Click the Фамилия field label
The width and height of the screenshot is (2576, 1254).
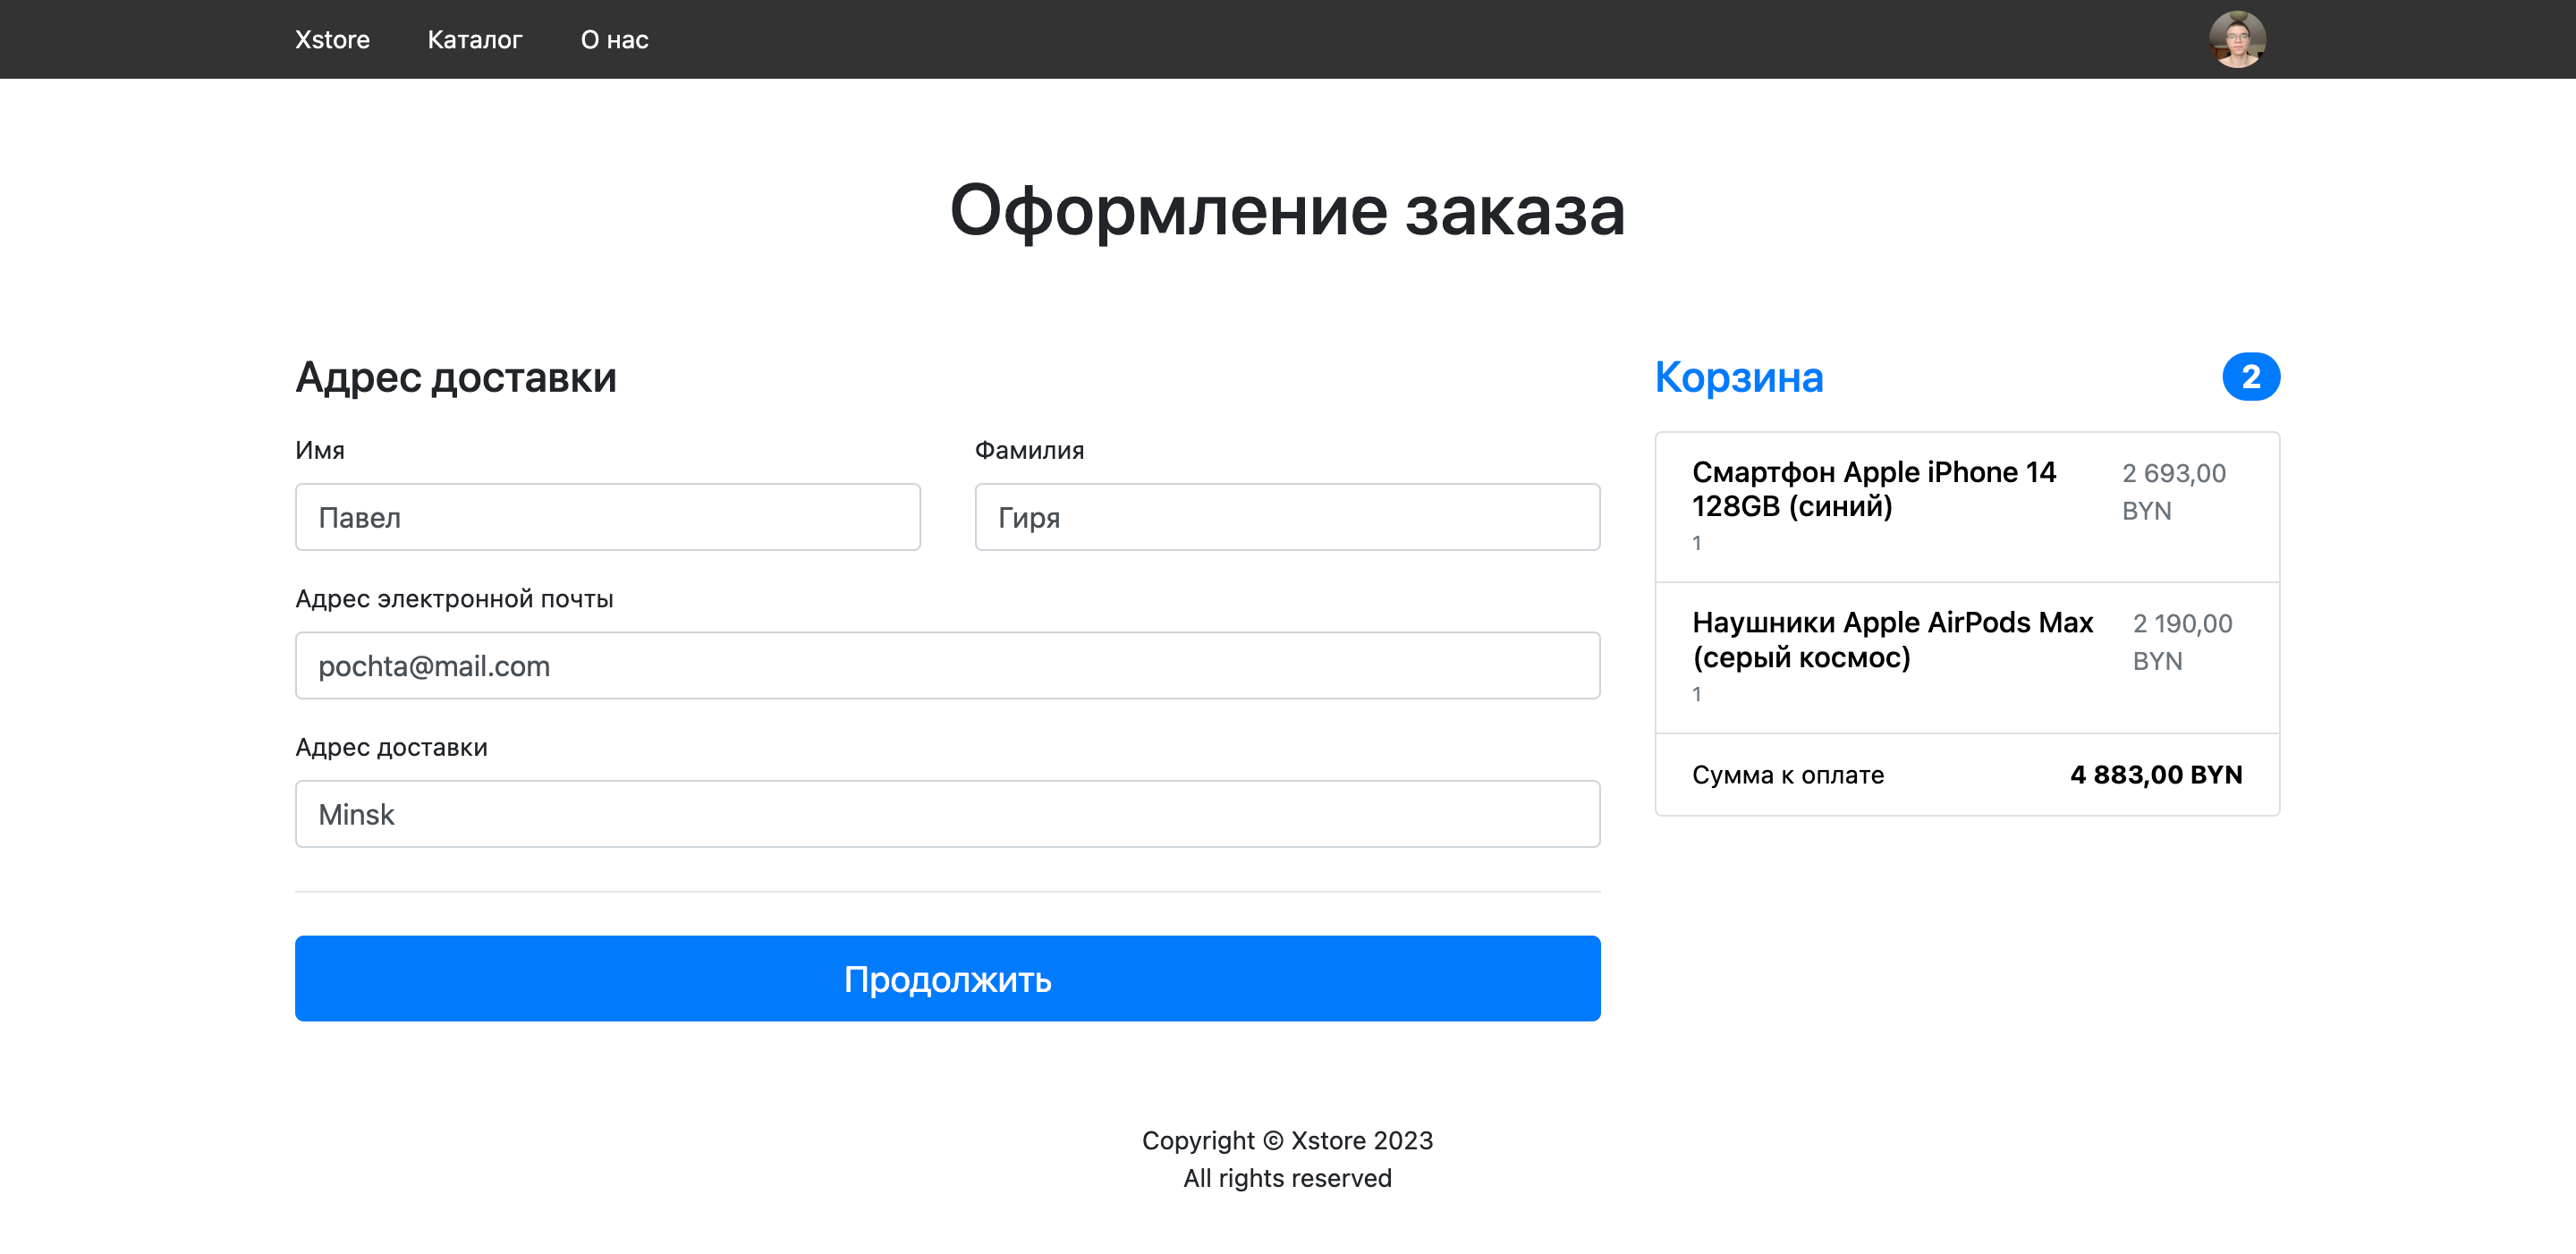1029,451
